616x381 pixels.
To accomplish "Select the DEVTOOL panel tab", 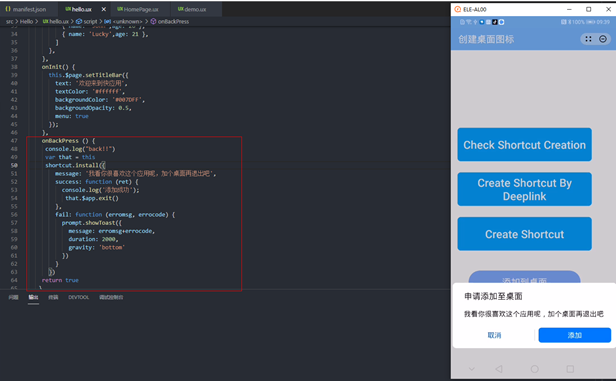I will pyautogui.click(x=79, y=297).
